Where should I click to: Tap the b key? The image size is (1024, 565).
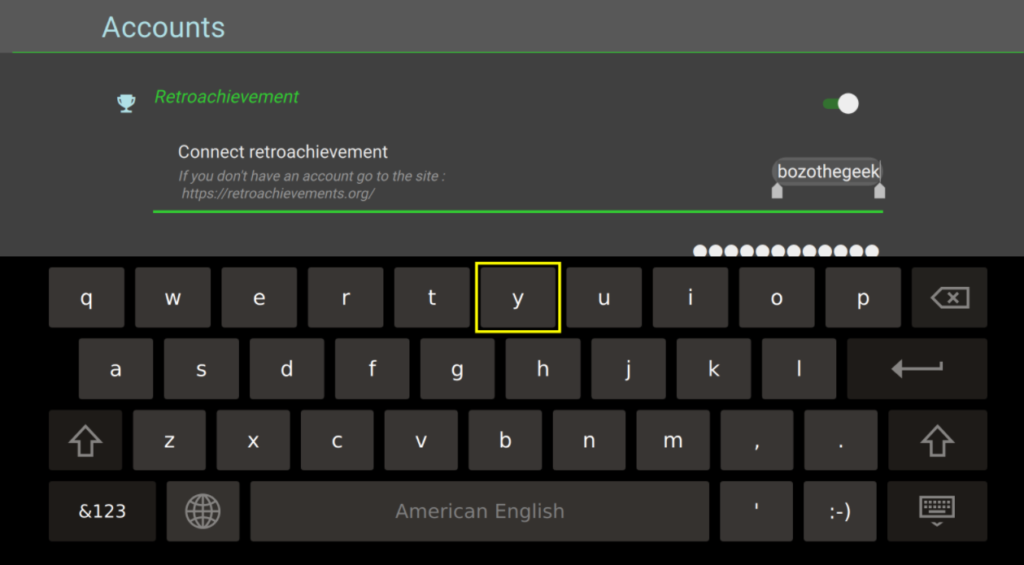pyautogui.click(x=505, y=441)
